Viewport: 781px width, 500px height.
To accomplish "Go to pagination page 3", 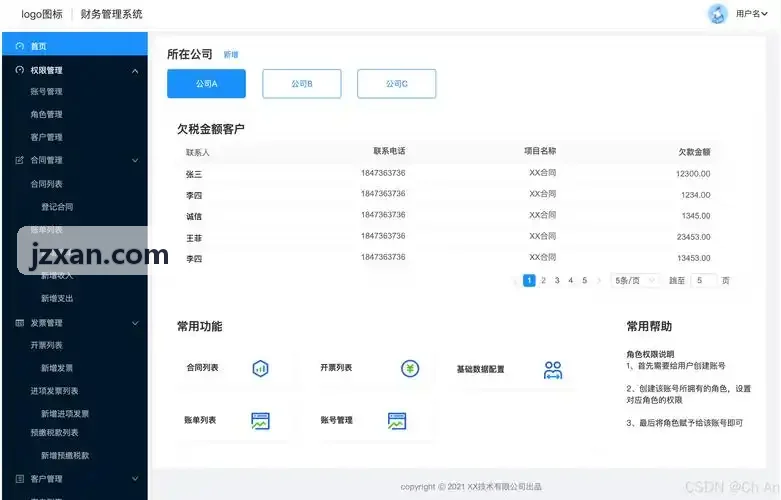I will point(557,280).
